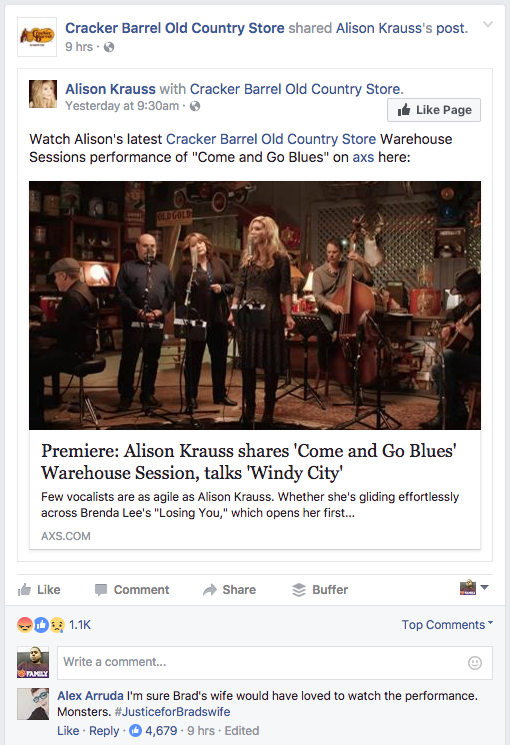This screenshot has width=510, height=745.
Task: Open Alex Arruda's profile link
Action: (90, 696)
